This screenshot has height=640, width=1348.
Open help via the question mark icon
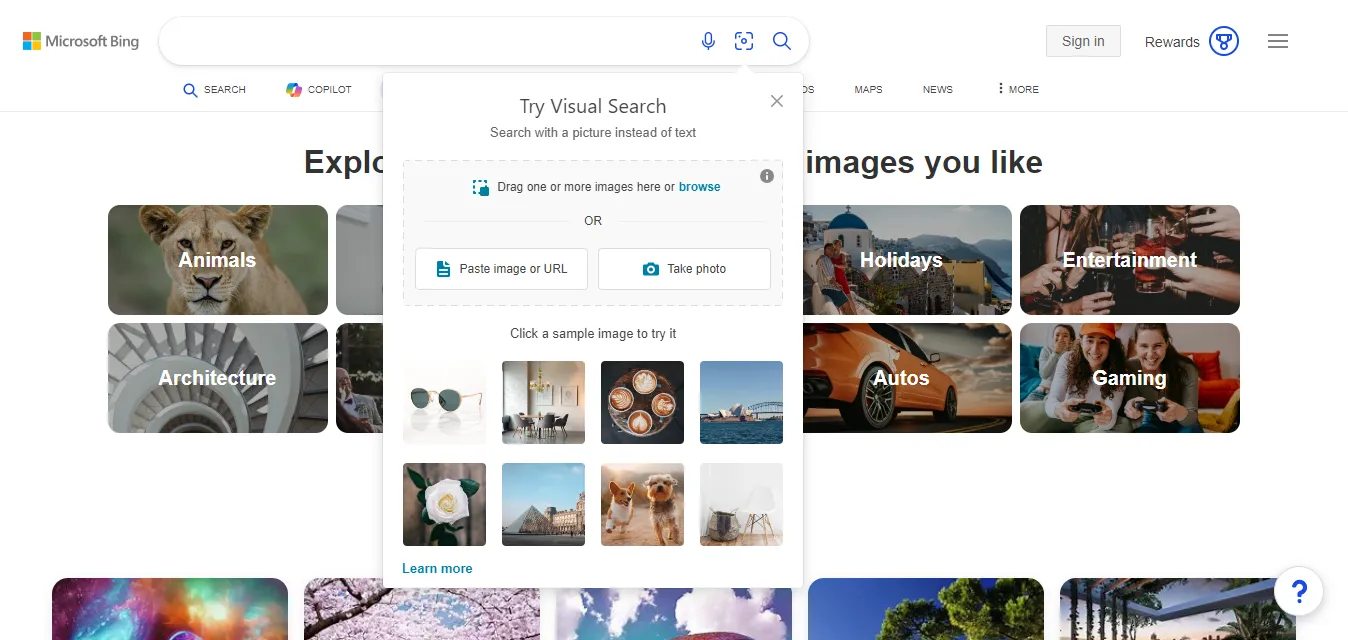pos(1297,591)
